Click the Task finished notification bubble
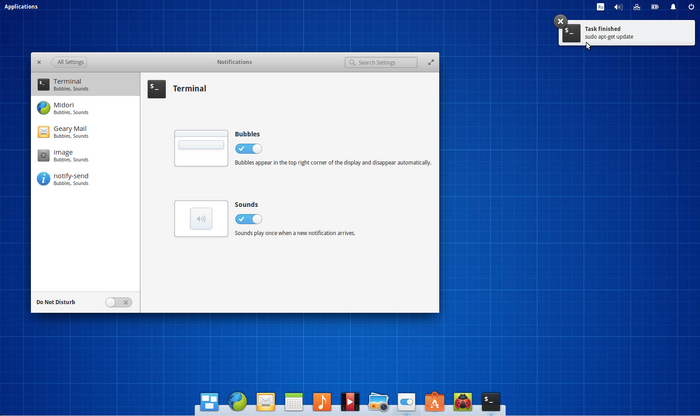 tap(630, 33)
